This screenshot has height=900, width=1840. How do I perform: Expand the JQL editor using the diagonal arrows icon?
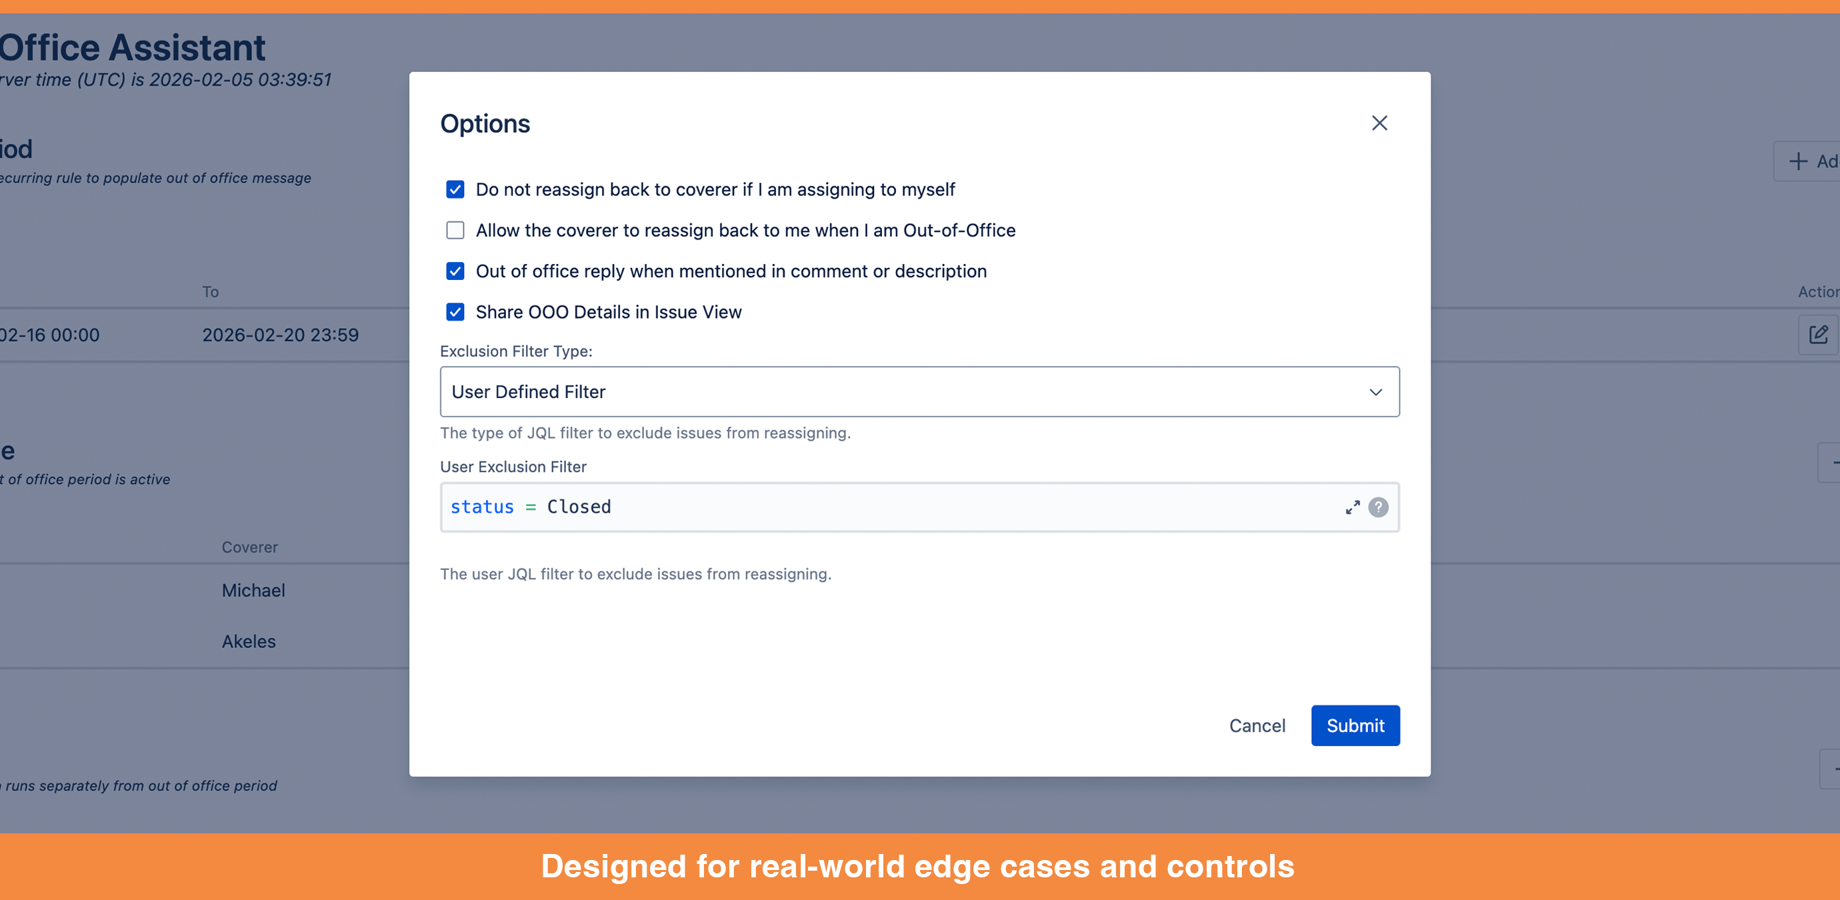(x=1352, y=507)
